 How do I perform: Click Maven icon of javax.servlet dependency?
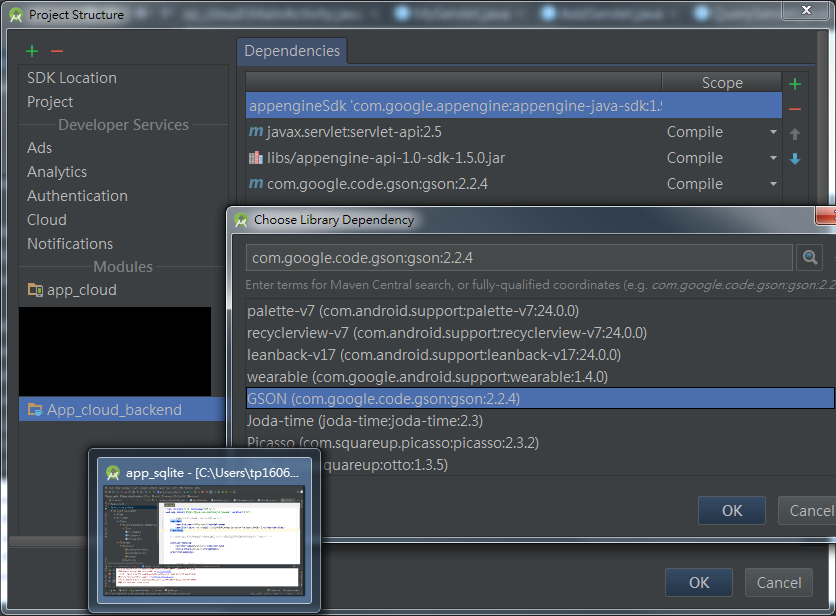coord(256,131)
